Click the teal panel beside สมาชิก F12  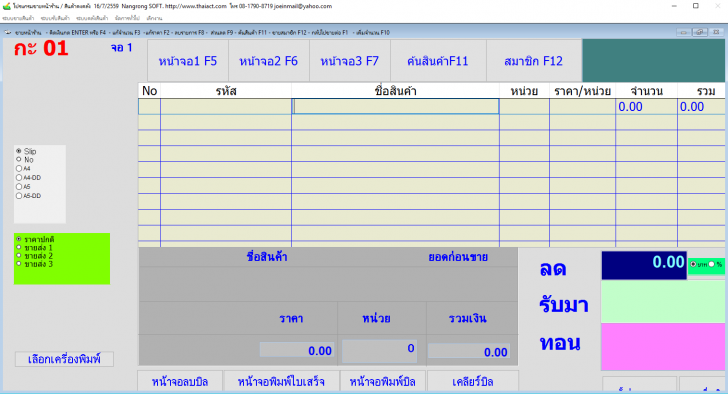[653, 61]
